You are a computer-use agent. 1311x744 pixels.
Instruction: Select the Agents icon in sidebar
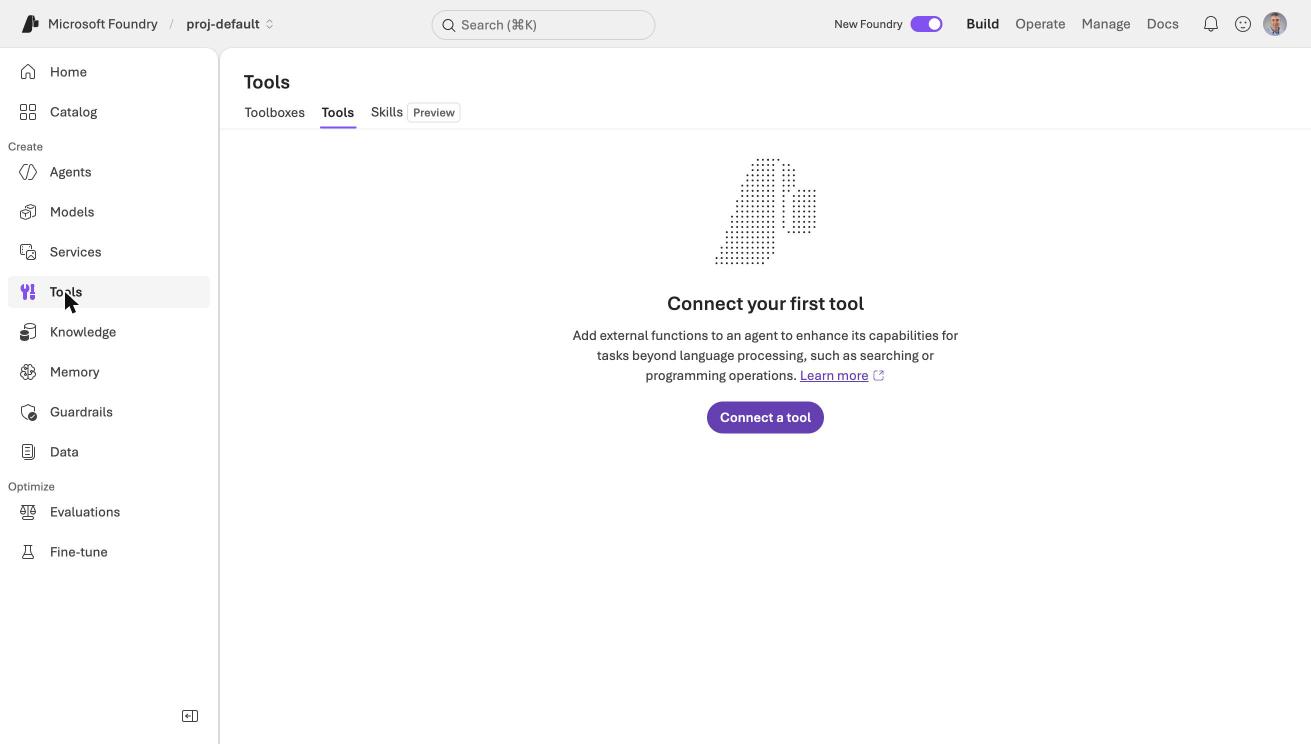click(x=28, y=172)
